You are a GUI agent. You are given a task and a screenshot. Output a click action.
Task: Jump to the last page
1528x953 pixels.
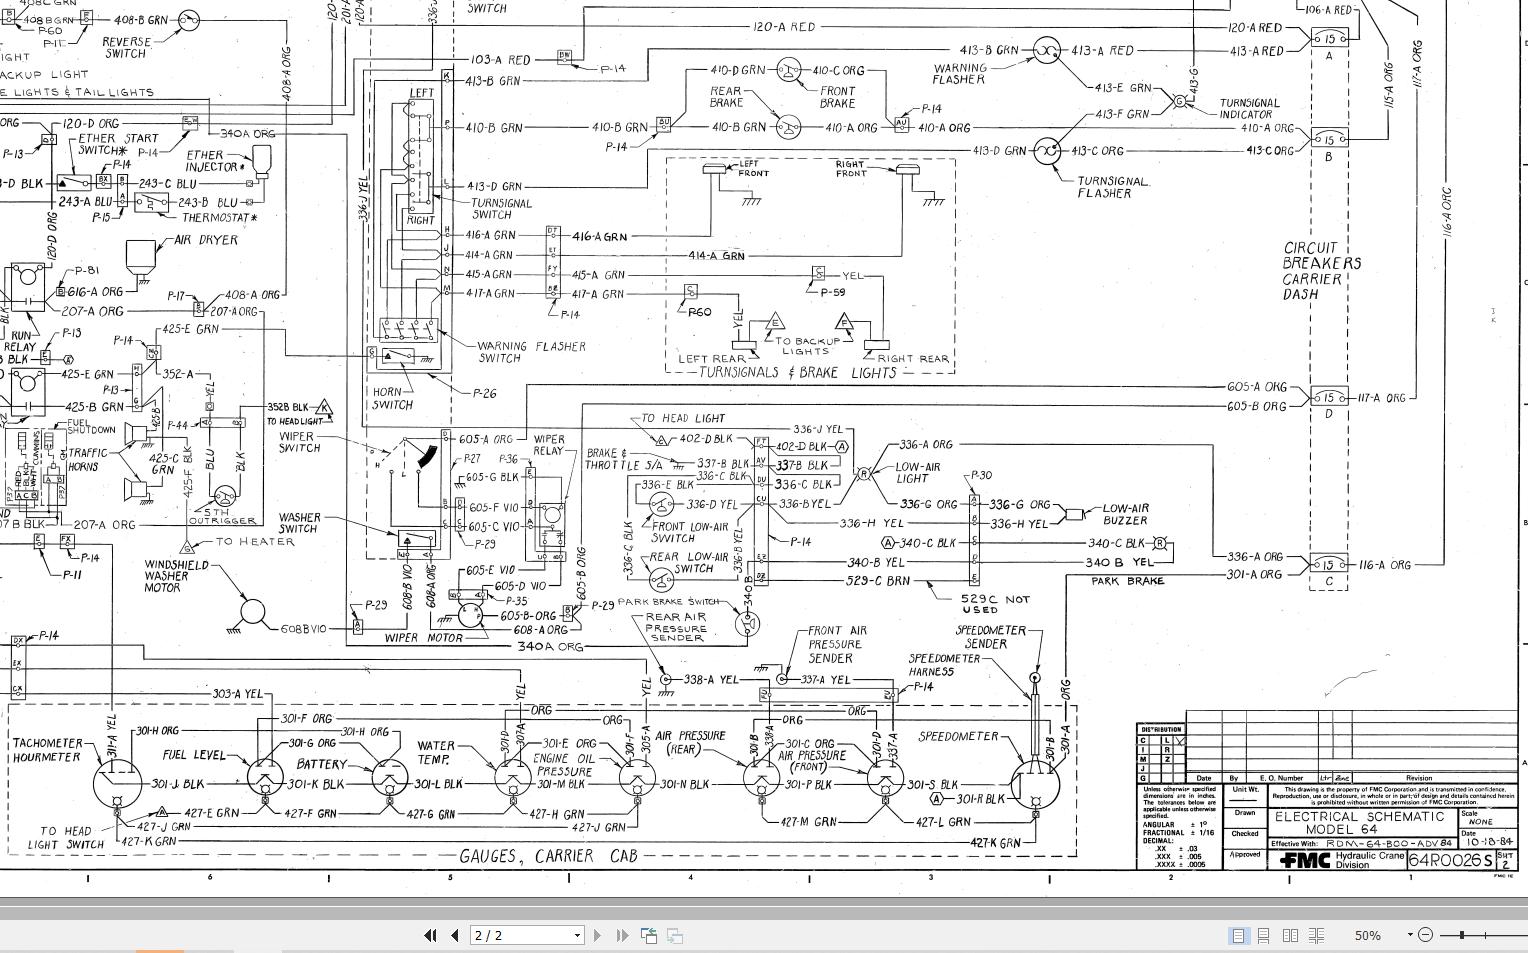pos(622,935)
